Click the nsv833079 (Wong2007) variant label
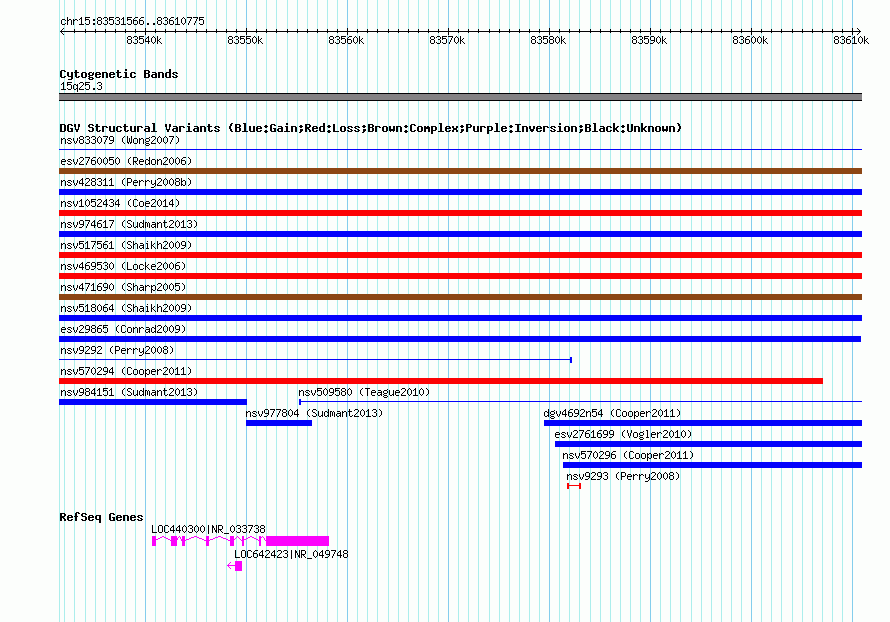Viewport: 890px width, 622px height. (x=120, y=140)
